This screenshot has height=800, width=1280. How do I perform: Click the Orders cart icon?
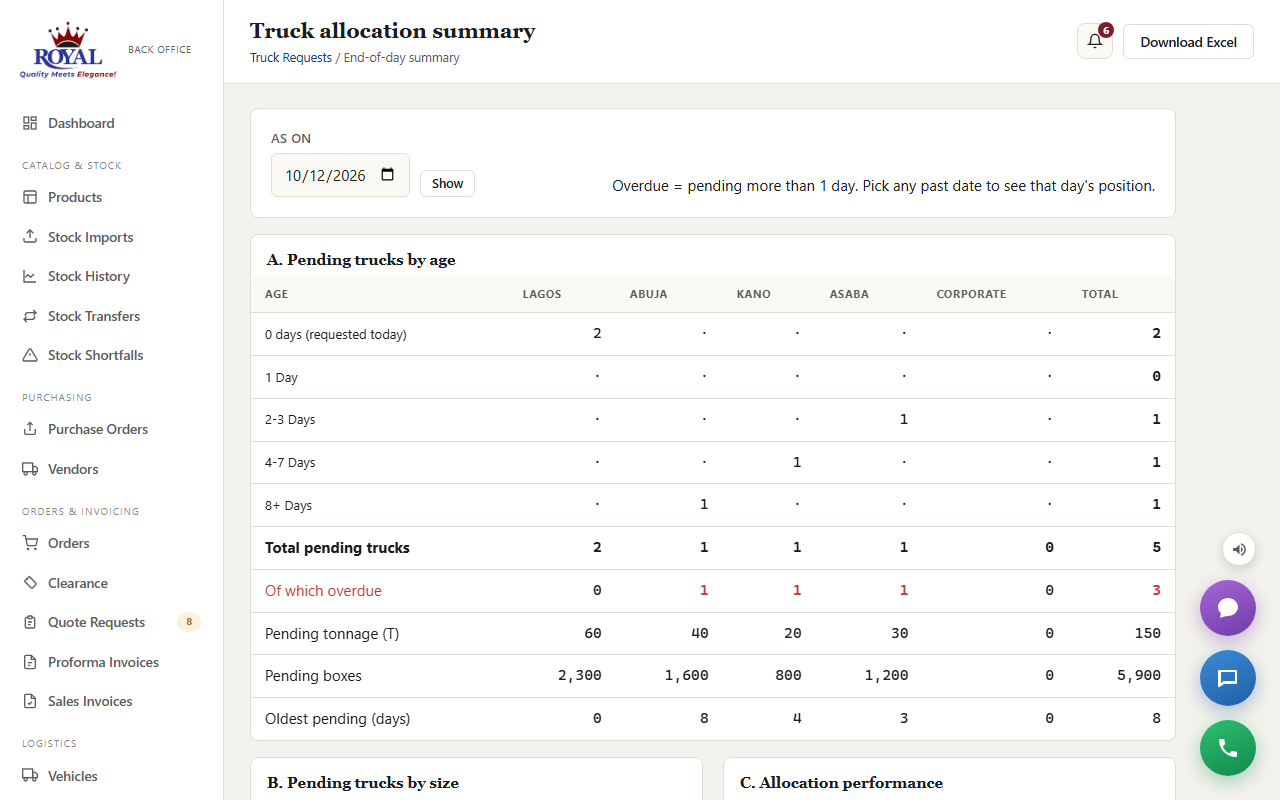[x=30, y=543]
